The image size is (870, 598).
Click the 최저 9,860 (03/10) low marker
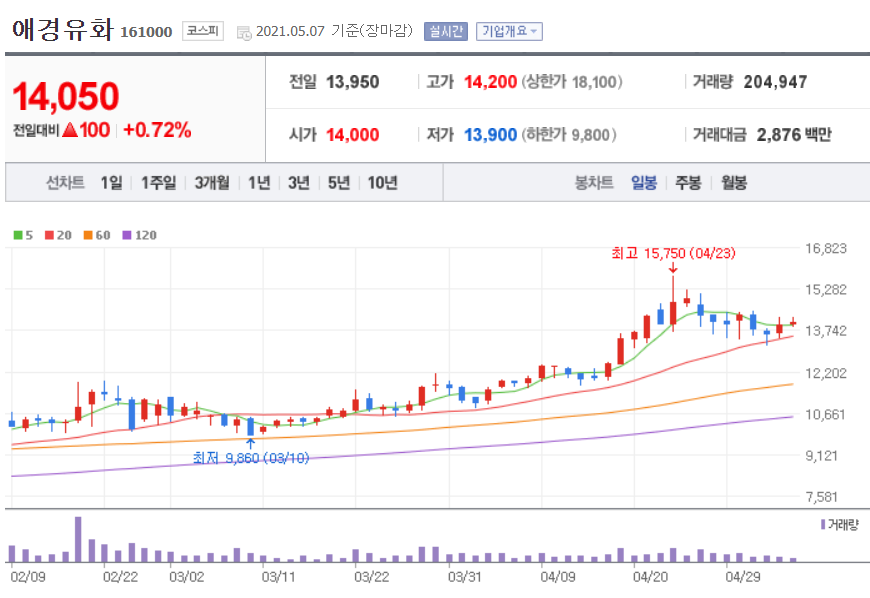click(251, 458)
